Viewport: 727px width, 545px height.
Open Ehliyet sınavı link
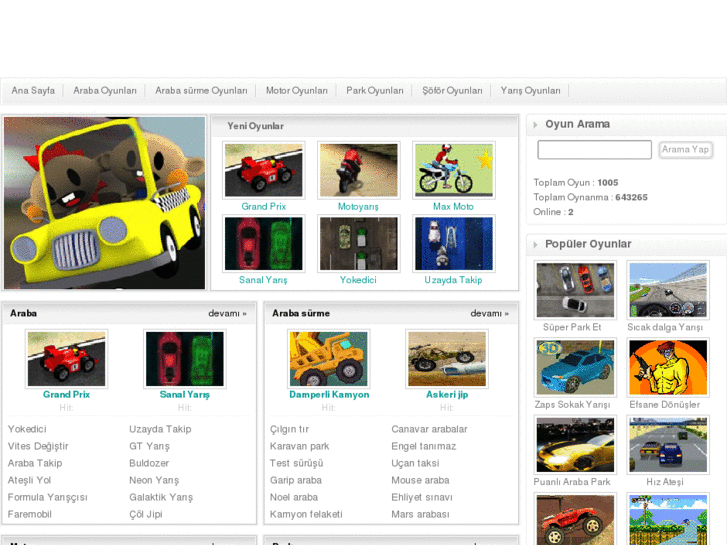click(x=422, y=497)
